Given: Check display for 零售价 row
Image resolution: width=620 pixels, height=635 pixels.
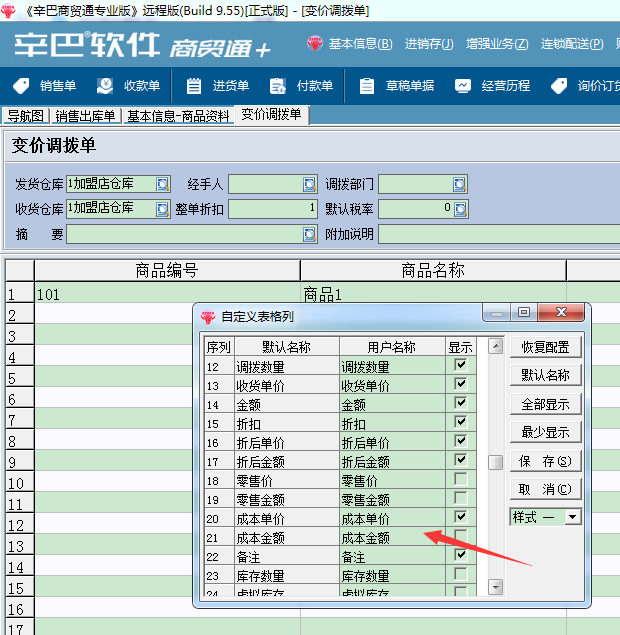Looking at the screenshot, I should (460, 479).
